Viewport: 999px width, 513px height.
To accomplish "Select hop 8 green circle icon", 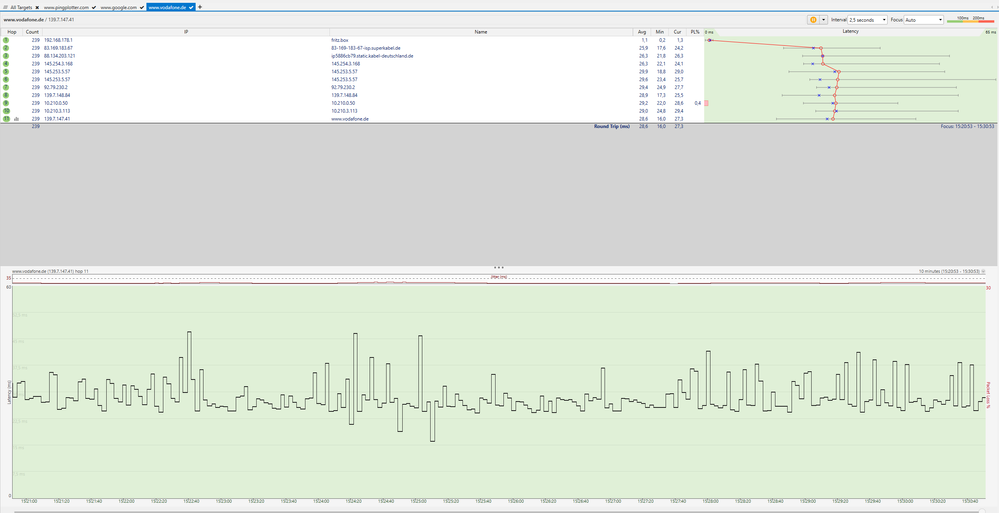I will point(6,95).
